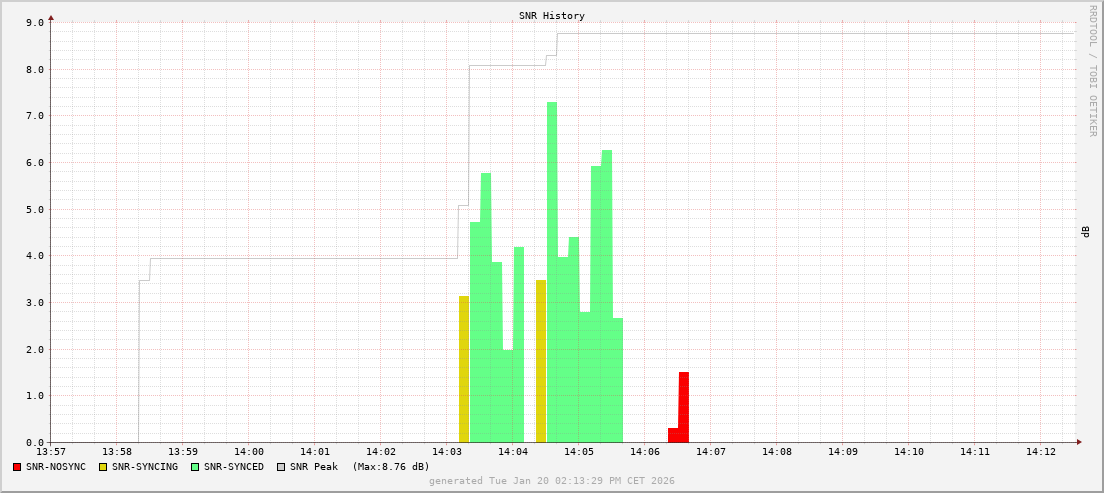Click the shorter red bar after 14:06
This screenshot has height=493, width=1104.
click(x=673, y=435)
